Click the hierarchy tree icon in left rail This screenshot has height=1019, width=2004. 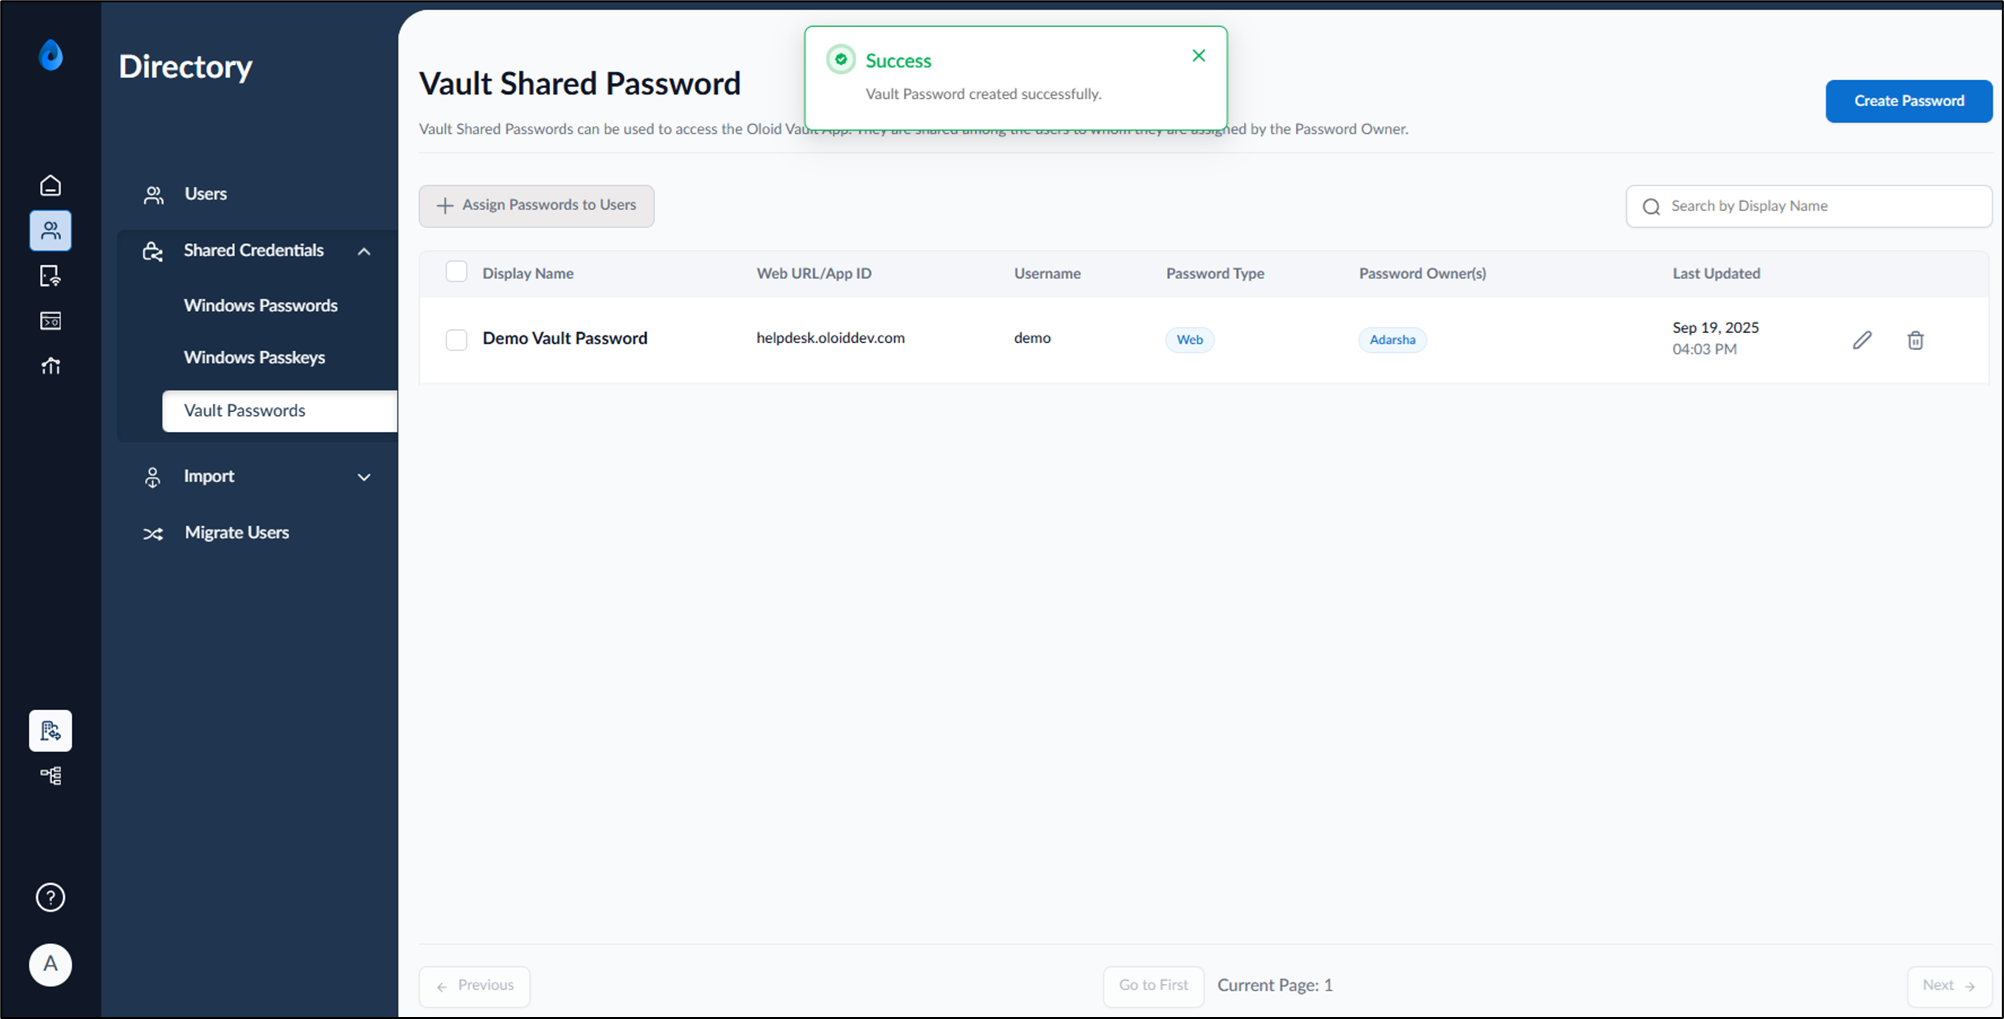pyautogui.click(x=50, y=776)
